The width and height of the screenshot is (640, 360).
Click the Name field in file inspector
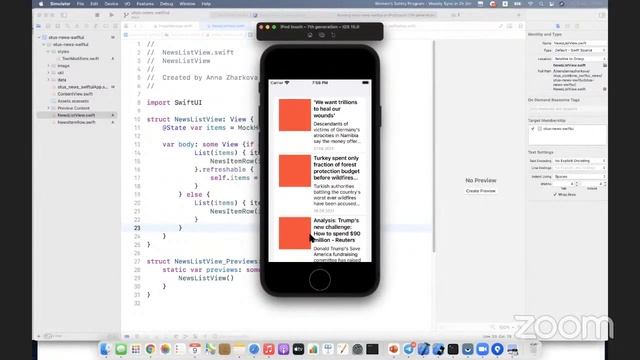[x=580, y=43]
